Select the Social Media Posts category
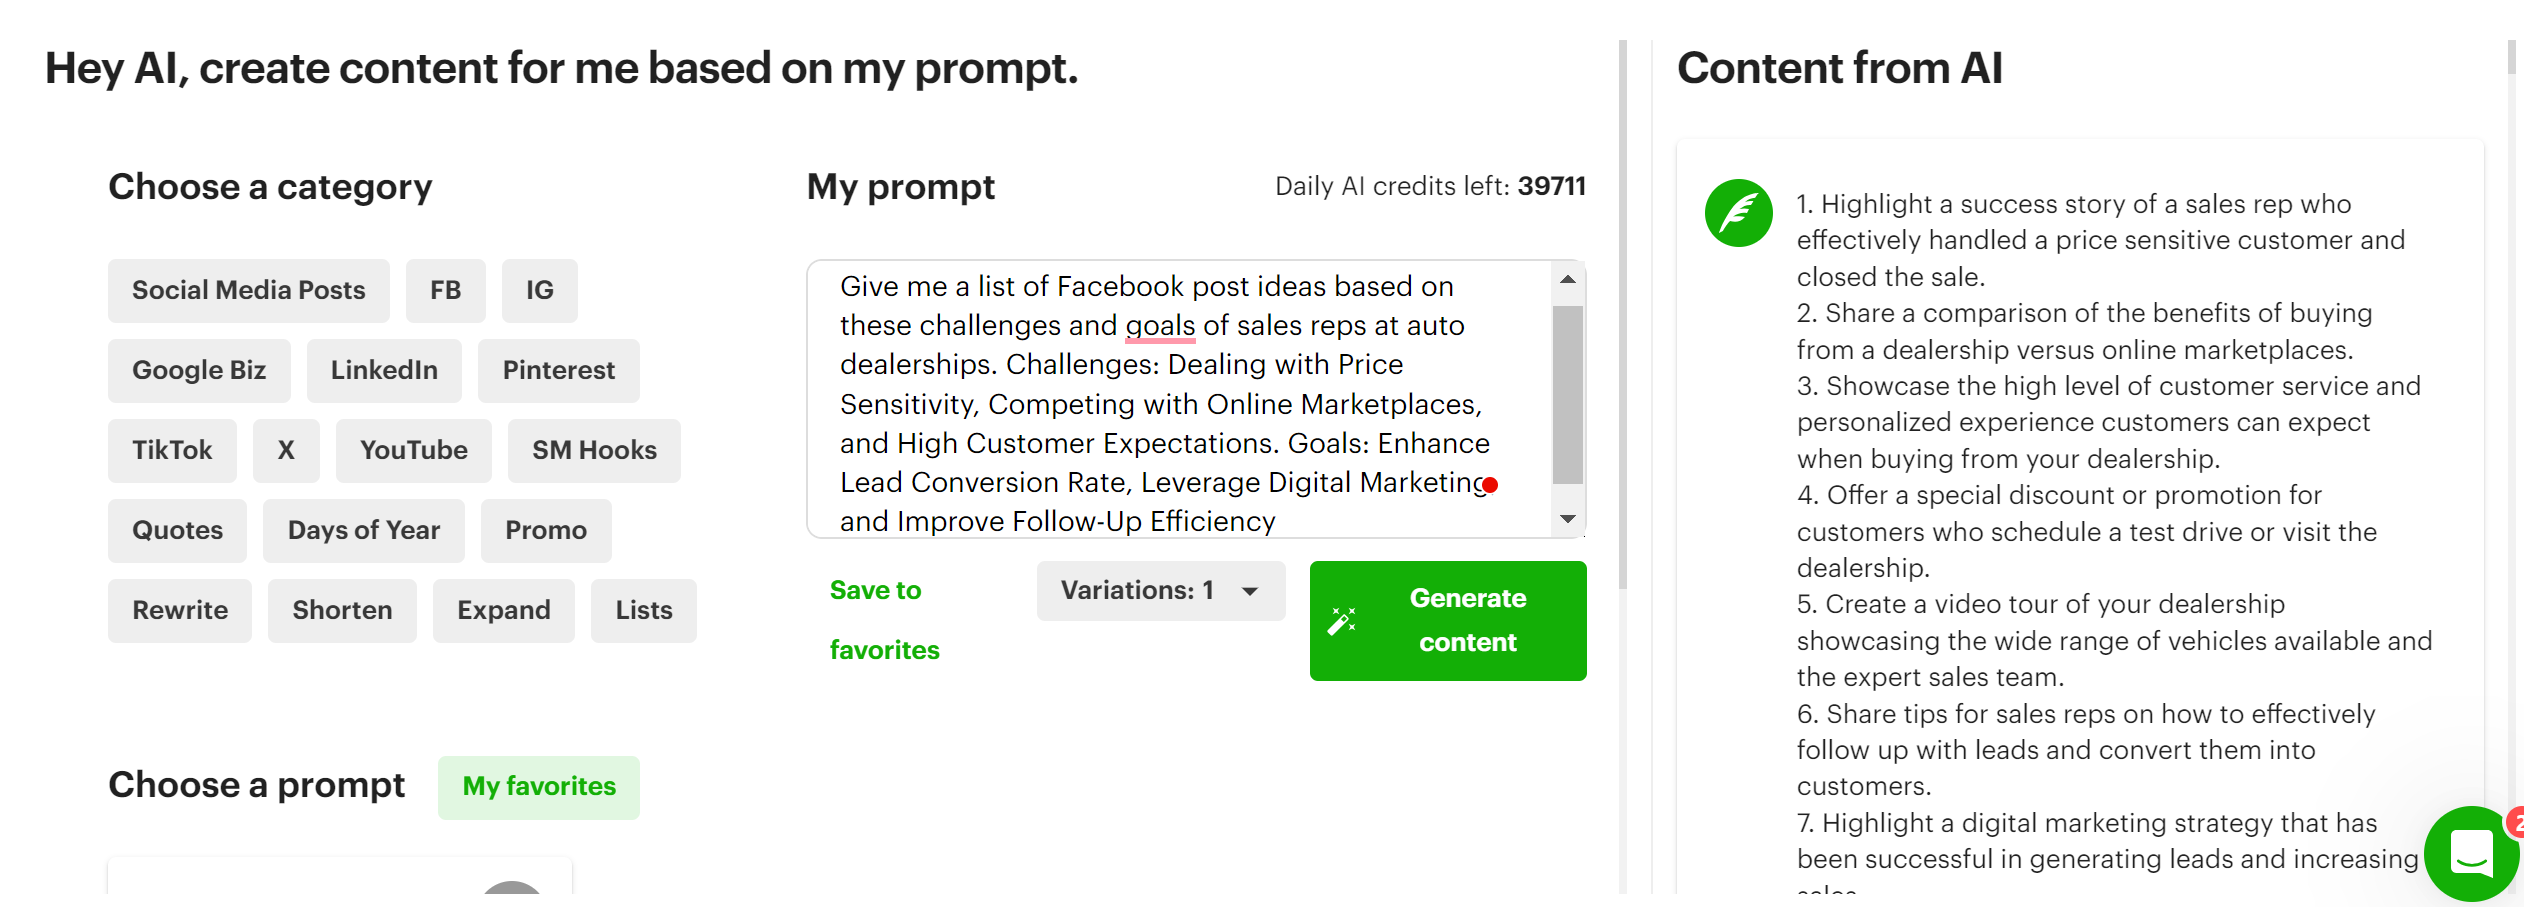This screenshot has height=907, width=2524. point(248,290)
